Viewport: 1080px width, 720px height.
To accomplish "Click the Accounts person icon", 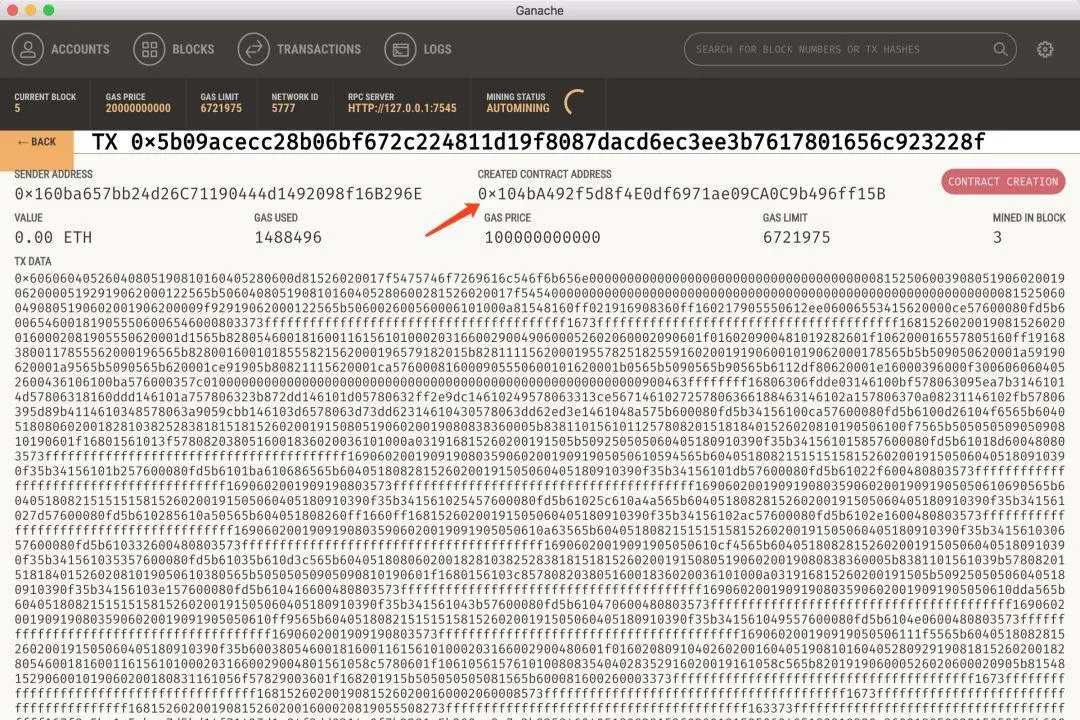I will 28,49.
